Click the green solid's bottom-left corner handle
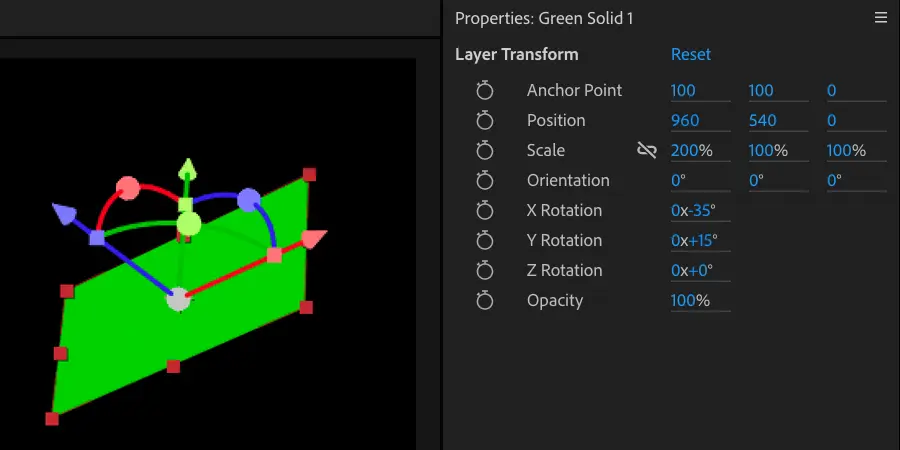The image size is (900, 450). click(52, 419)
